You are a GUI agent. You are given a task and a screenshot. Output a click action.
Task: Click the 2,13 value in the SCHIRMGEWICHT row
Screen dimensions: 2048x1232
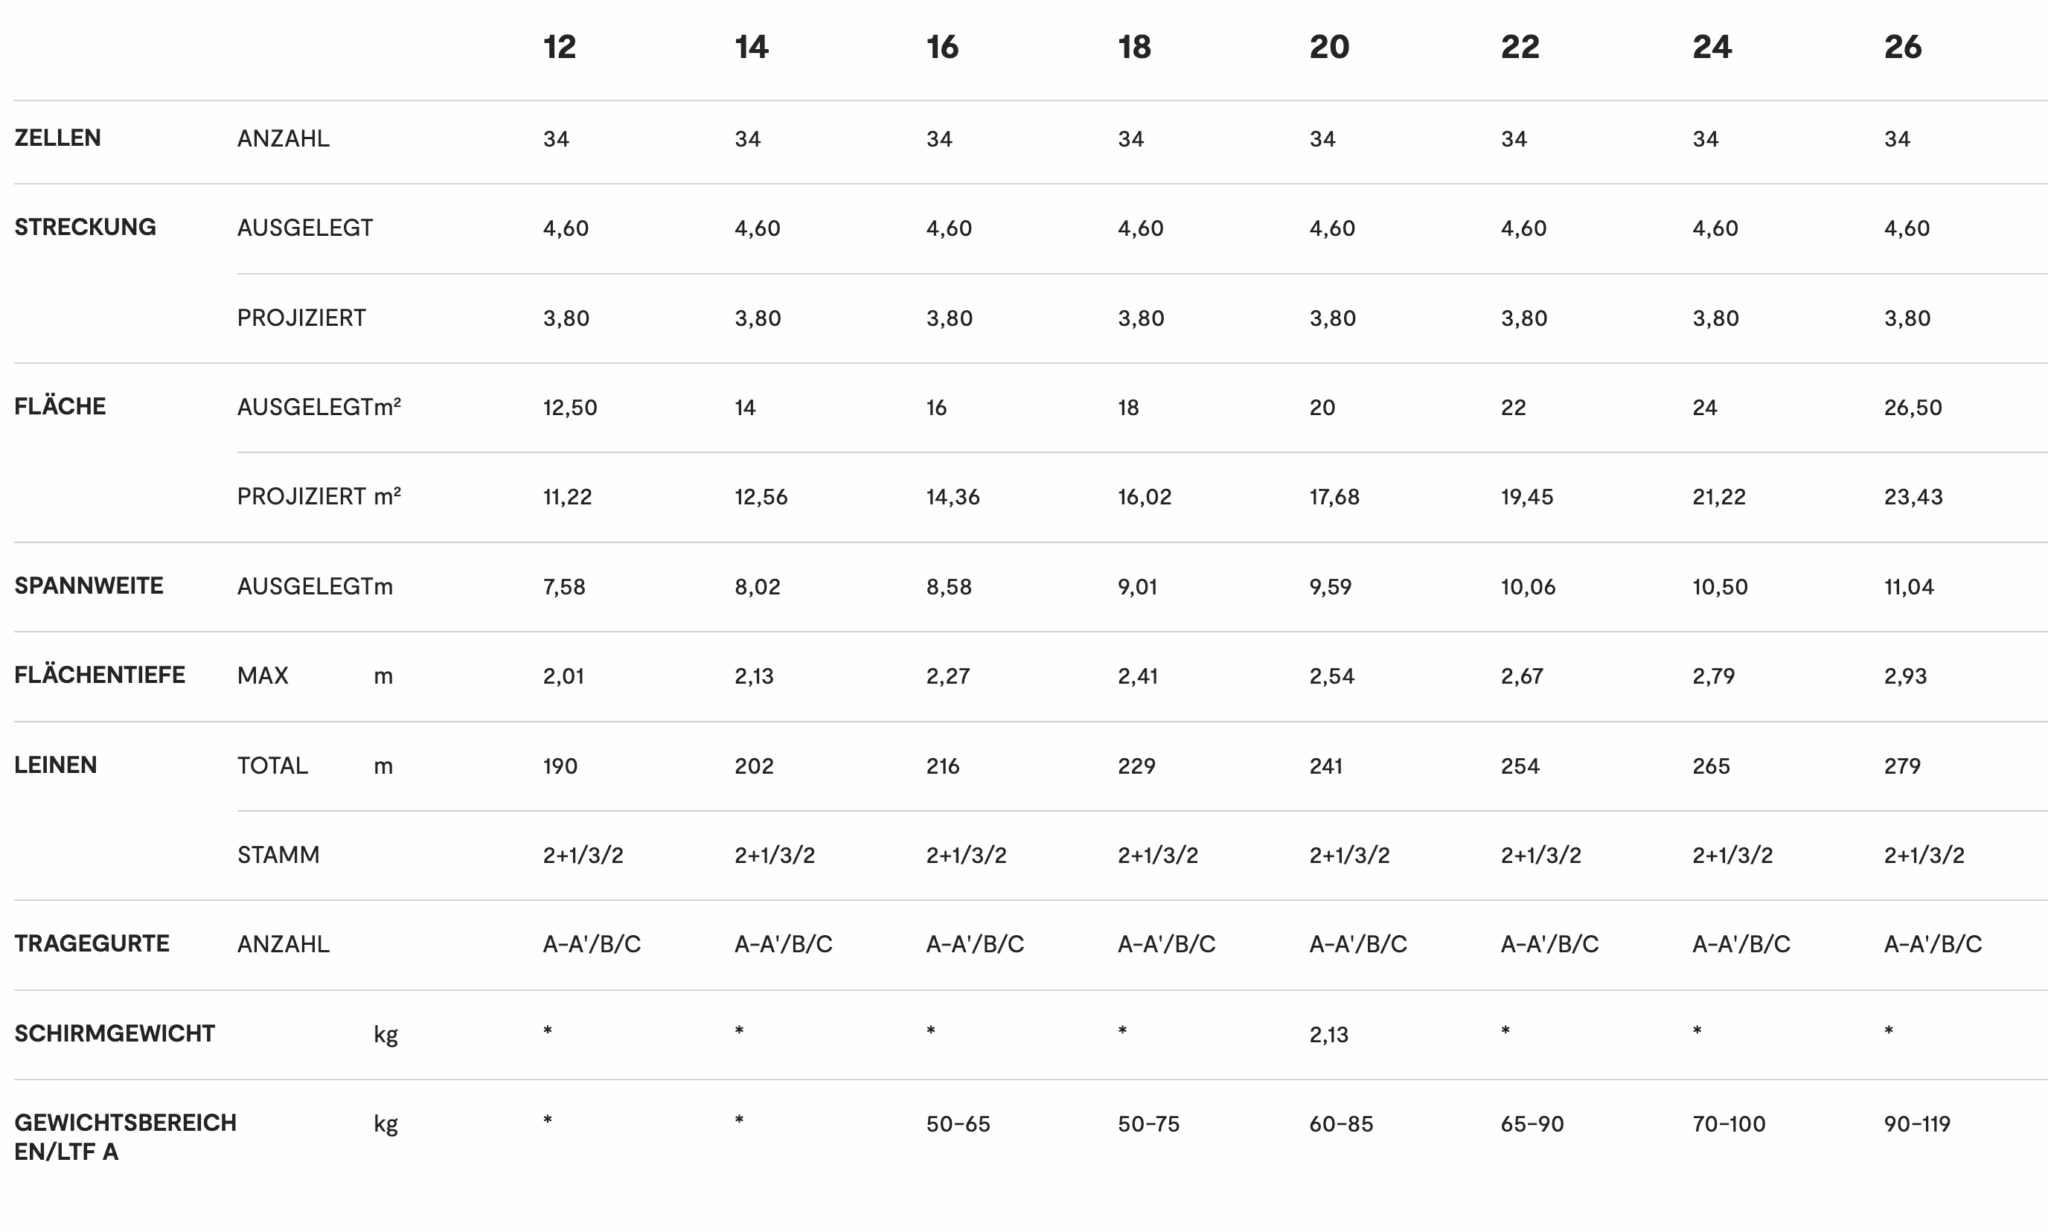1328,1035
